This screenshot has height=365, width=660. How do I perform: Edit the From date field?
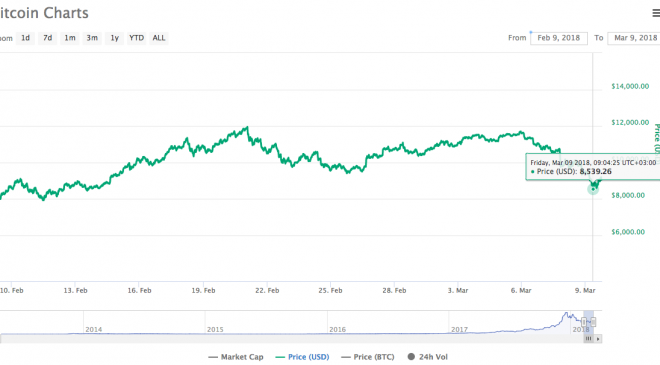tap(559, 38)
